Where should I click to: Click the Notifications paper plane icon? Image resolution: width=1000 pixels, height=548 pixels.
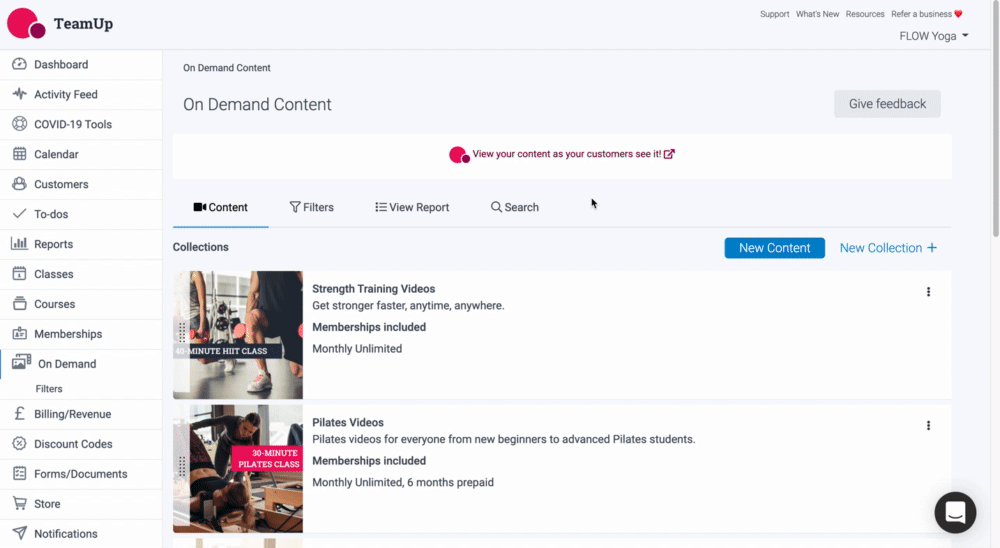pyautogui.click(x=19, y=534)
